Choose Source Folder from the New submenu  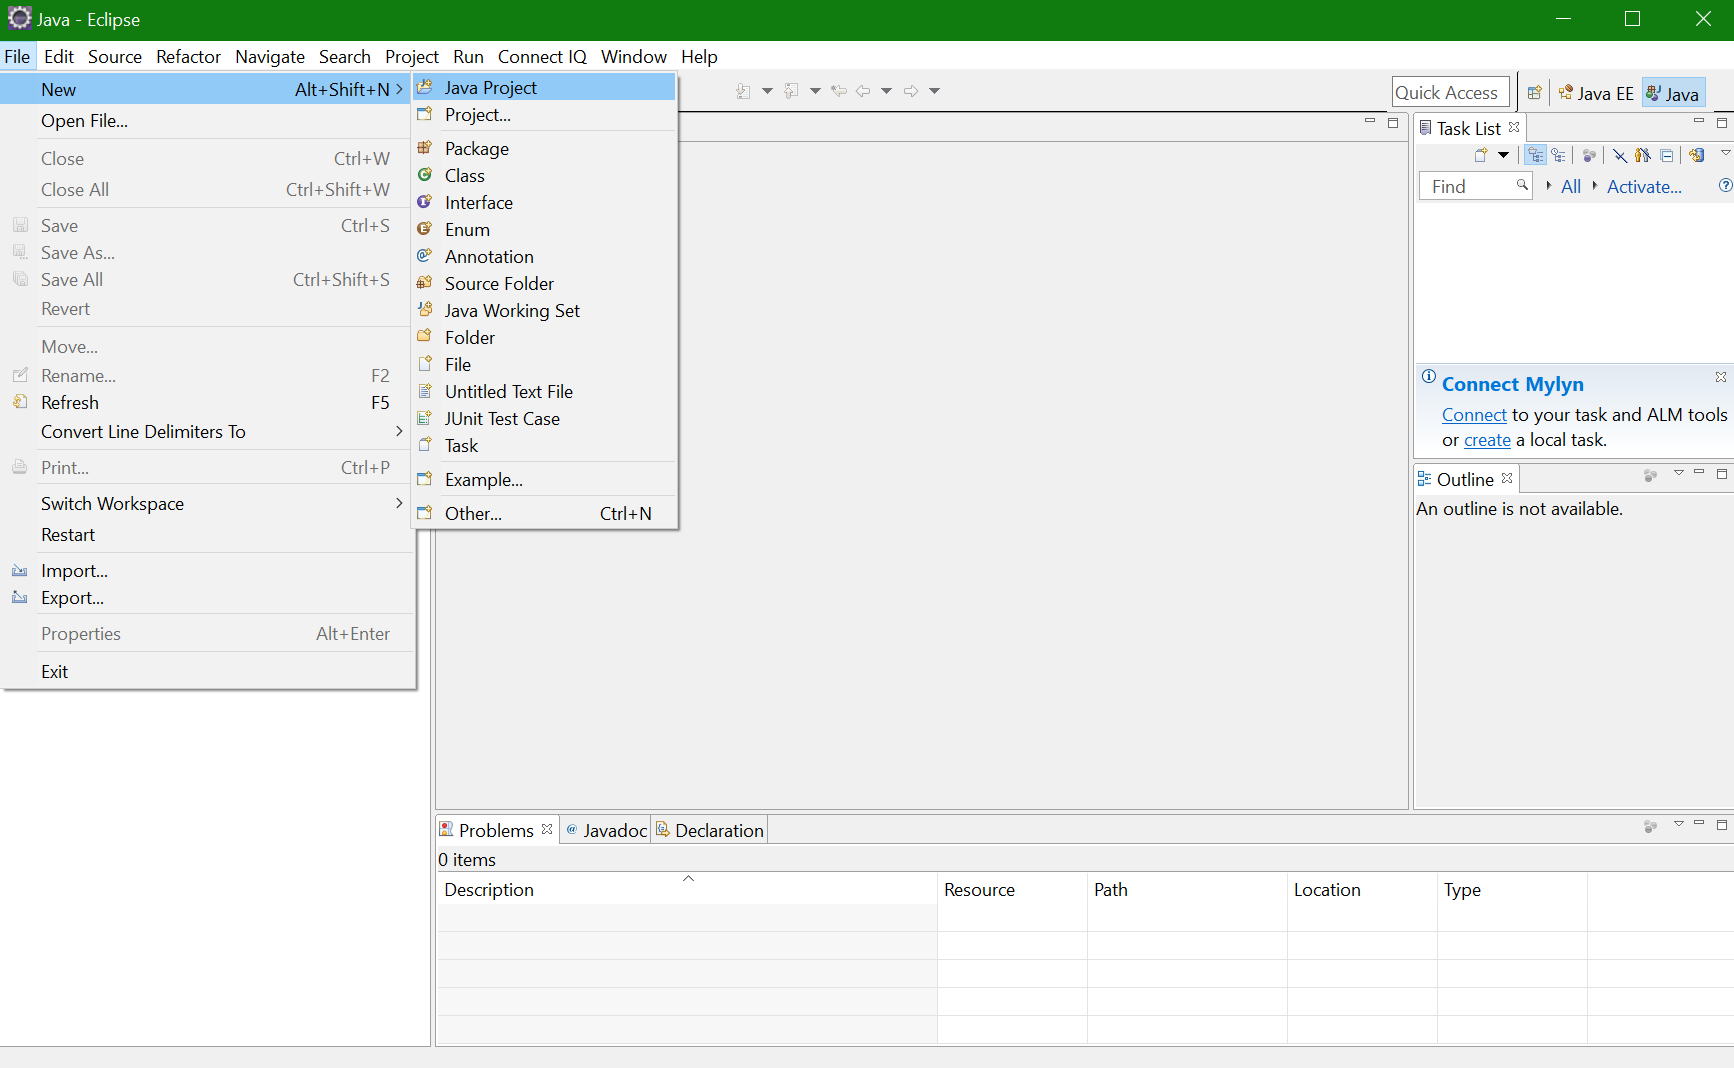pyautogui.click(x=545, y=283)
